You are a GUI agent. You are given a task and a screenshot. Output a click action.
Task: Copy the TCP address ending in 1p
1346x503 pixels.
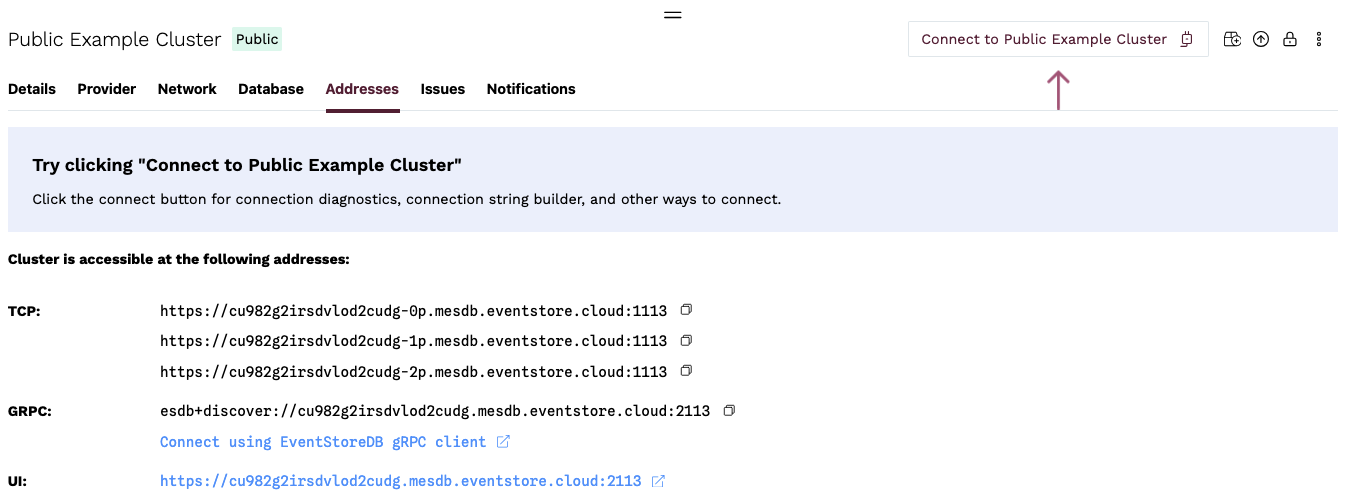(686, 340)
